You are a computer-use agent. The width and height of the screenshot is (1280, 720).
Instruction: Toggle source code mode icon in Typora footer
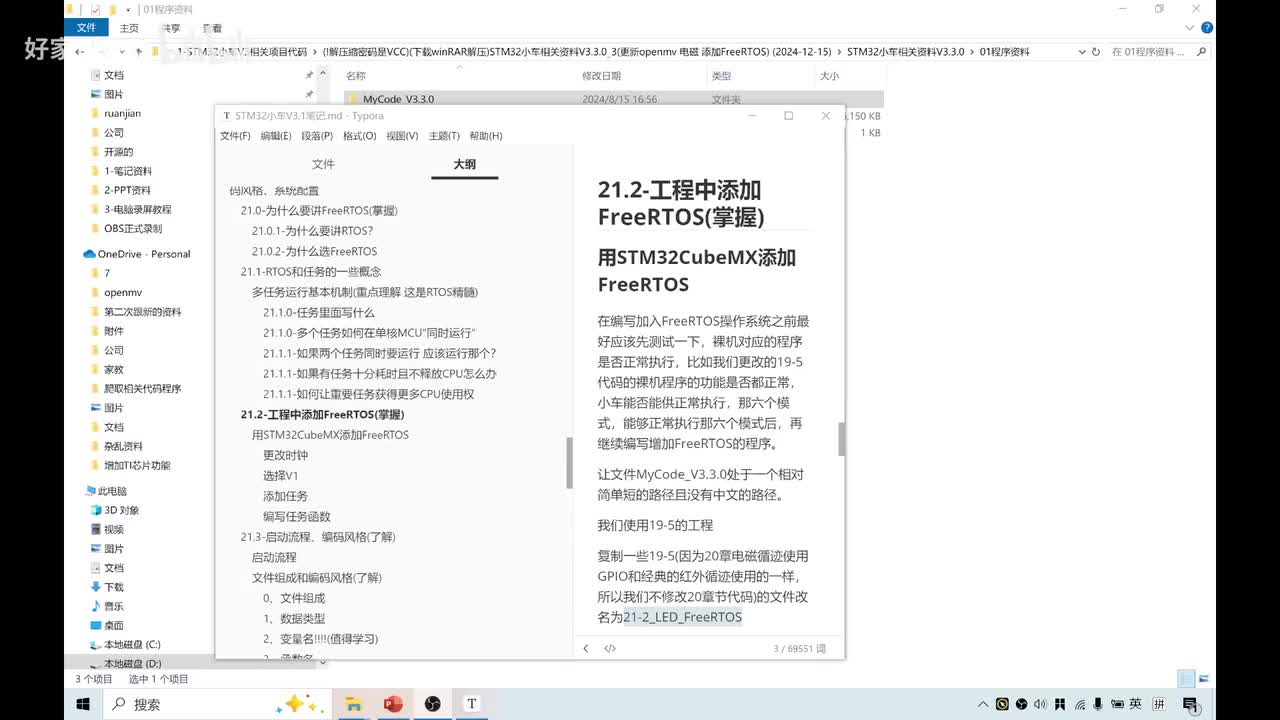click(610, 648)
